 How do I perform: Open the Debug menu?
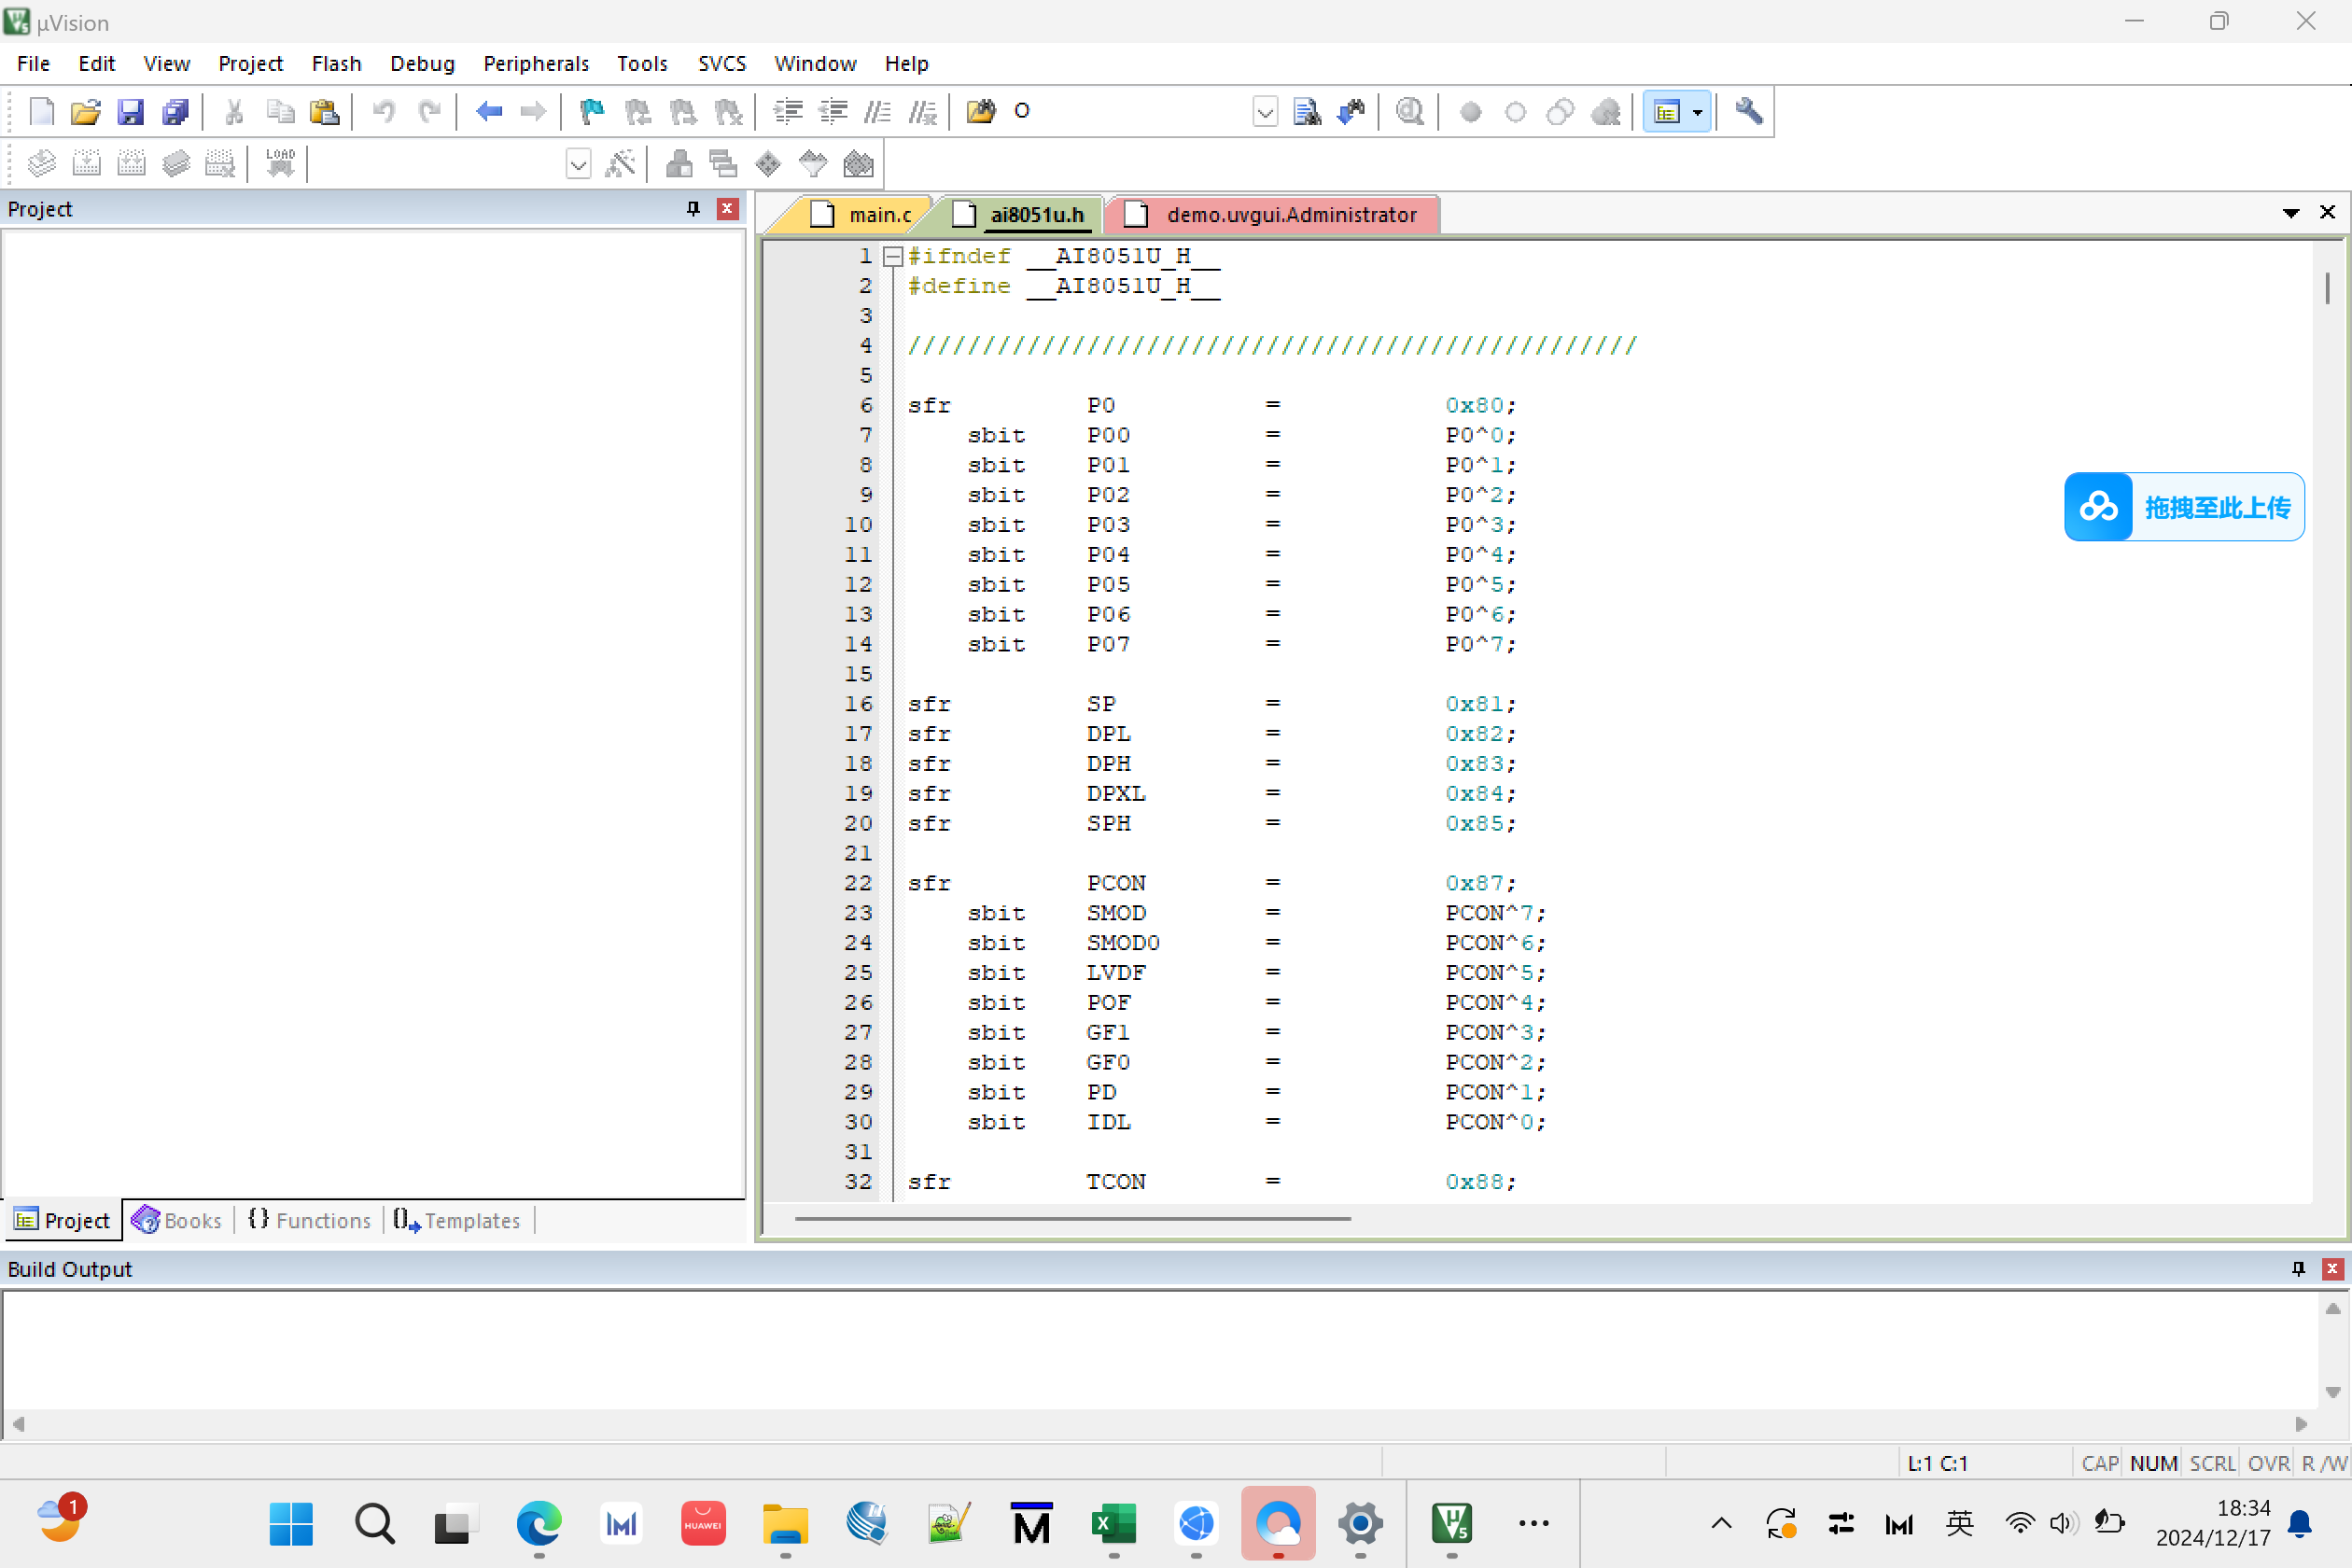(x=422, y=63)
